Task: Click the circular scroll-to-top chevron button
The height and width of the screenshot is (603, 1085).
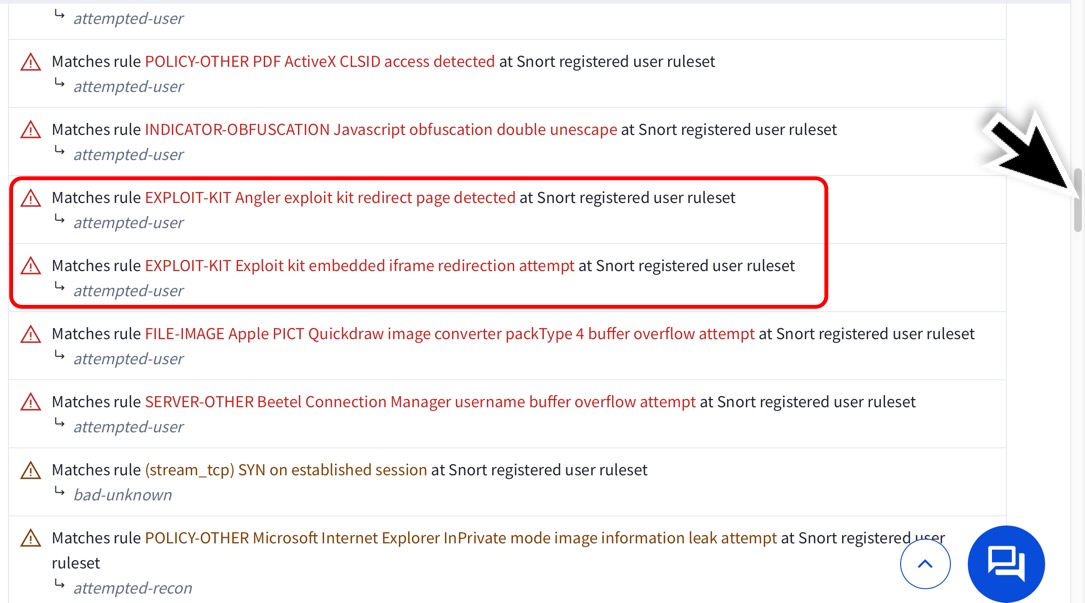Action: (925, 564)
